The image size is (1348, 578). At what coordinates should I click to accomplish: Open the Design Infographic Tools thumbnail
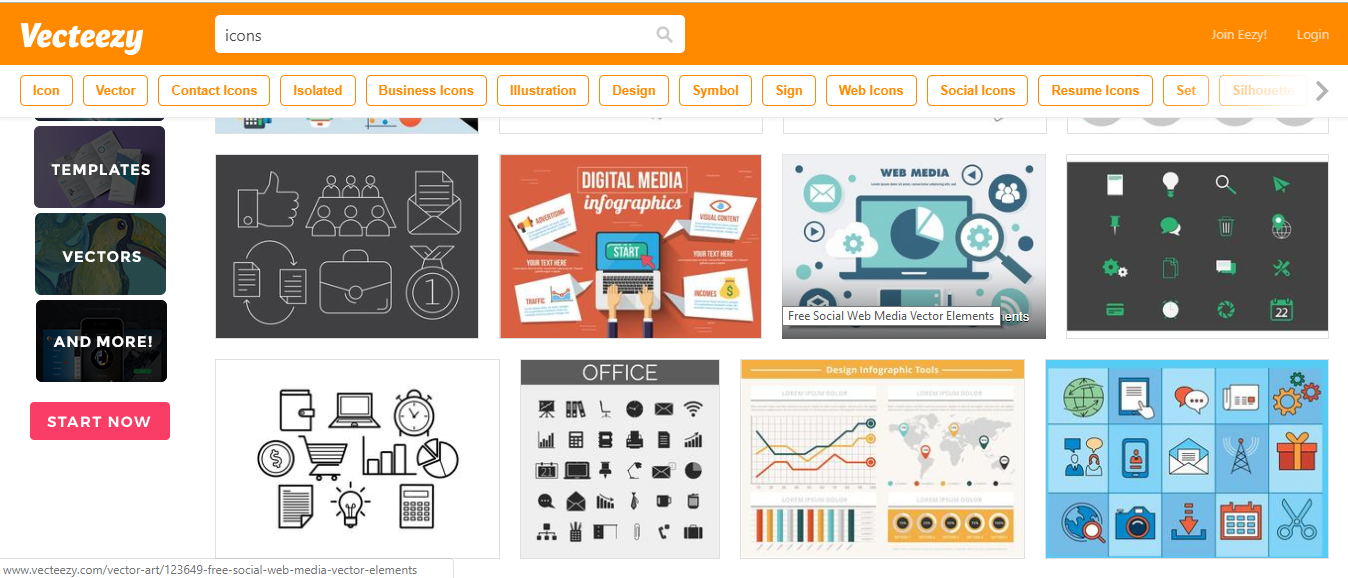point(883,459)
